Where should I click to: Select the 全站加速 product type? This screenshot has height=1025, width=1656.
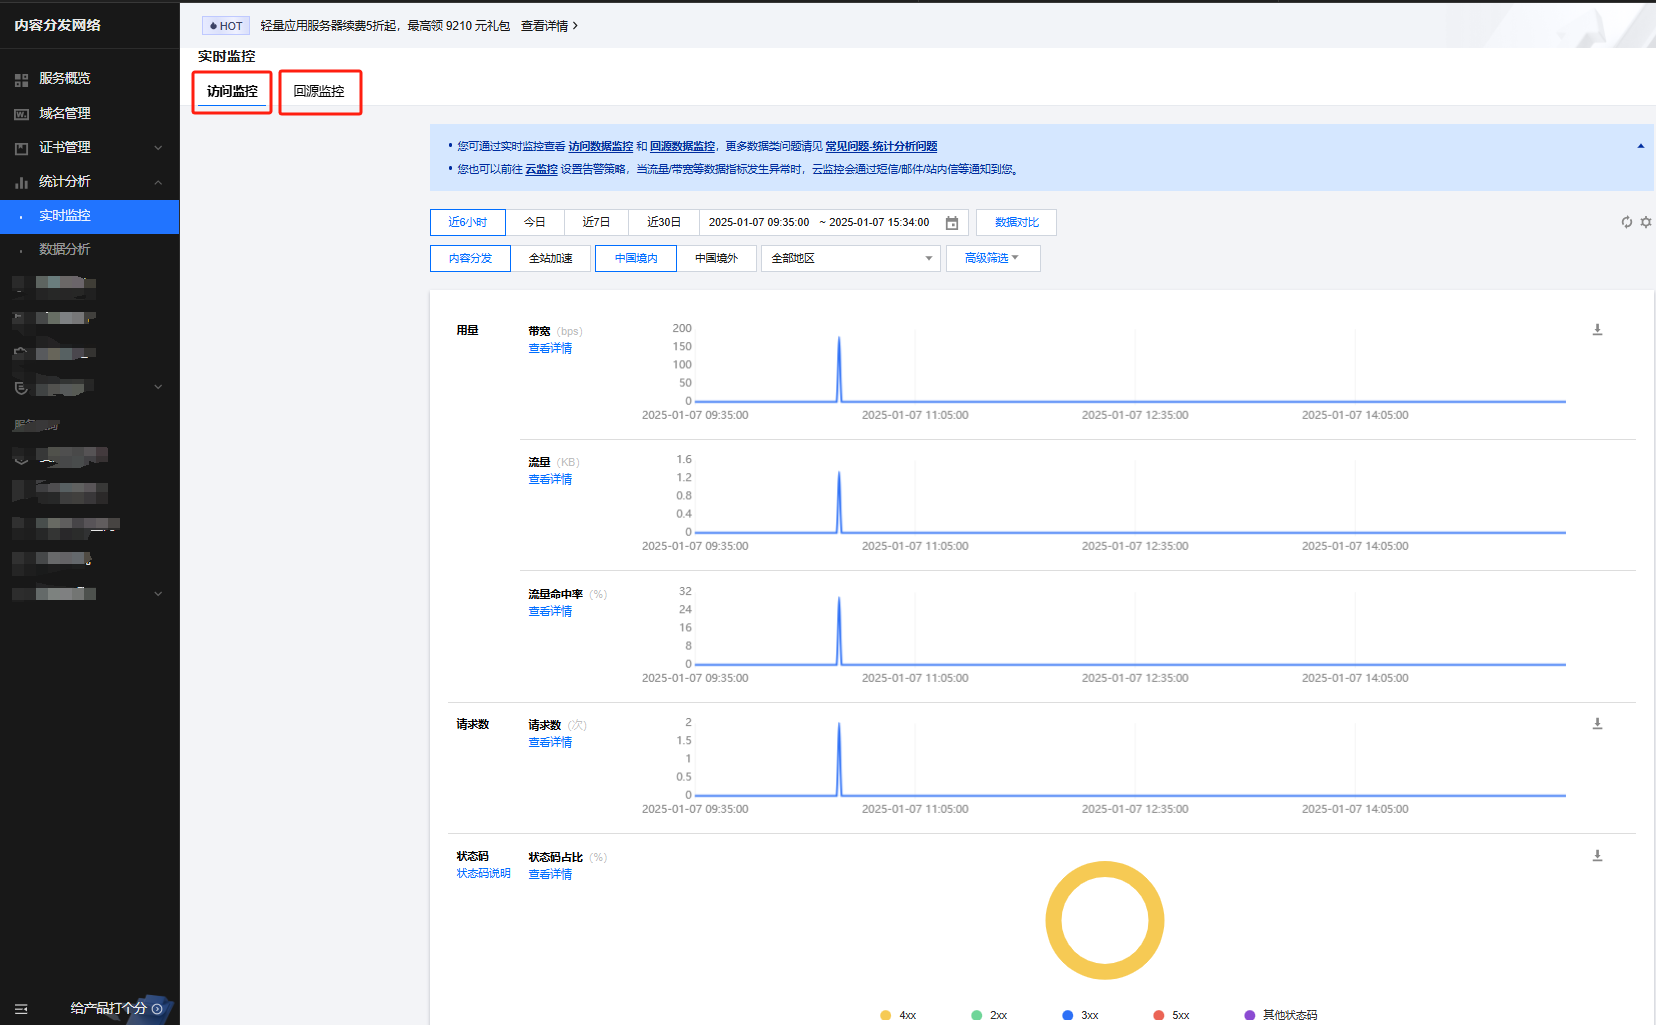tap(550, 258)
